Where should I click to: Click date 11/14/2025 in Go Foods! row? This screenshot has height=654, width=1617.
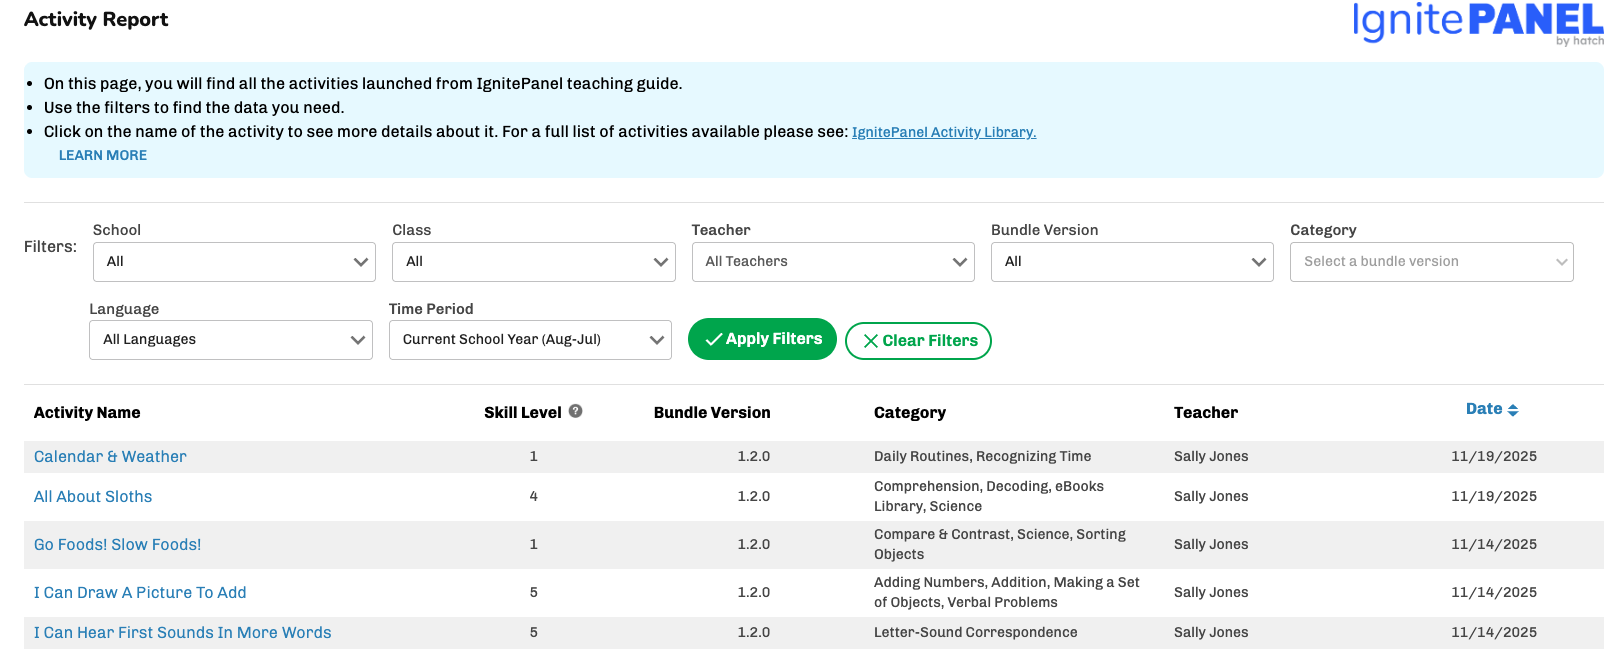pos(1494,545)
